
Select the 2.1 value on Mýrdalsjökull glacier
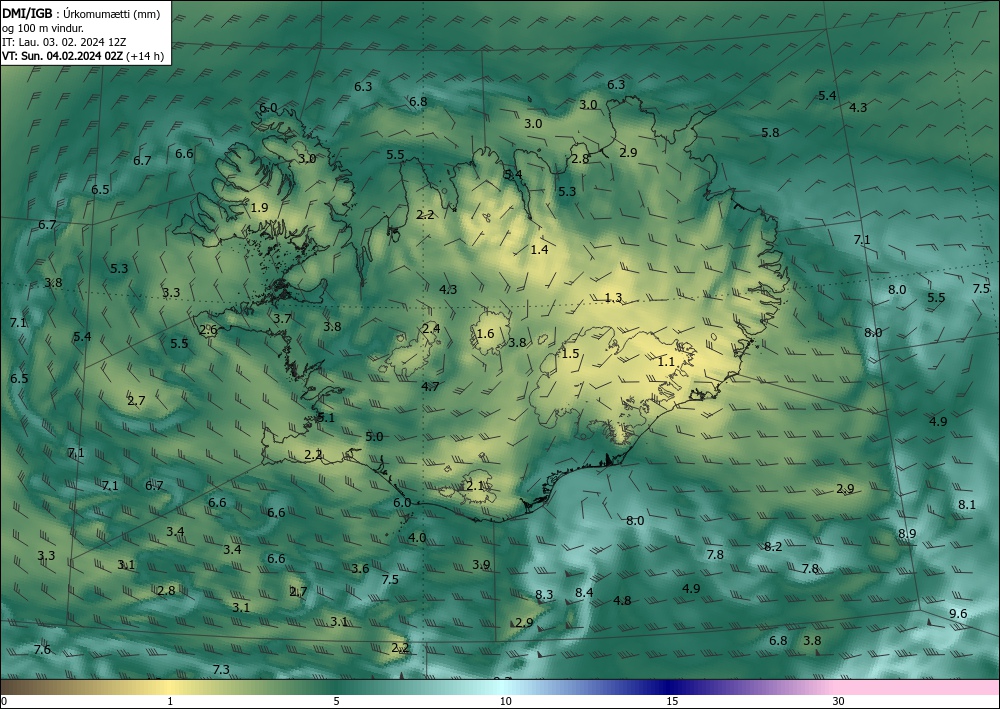pos(475,486)
